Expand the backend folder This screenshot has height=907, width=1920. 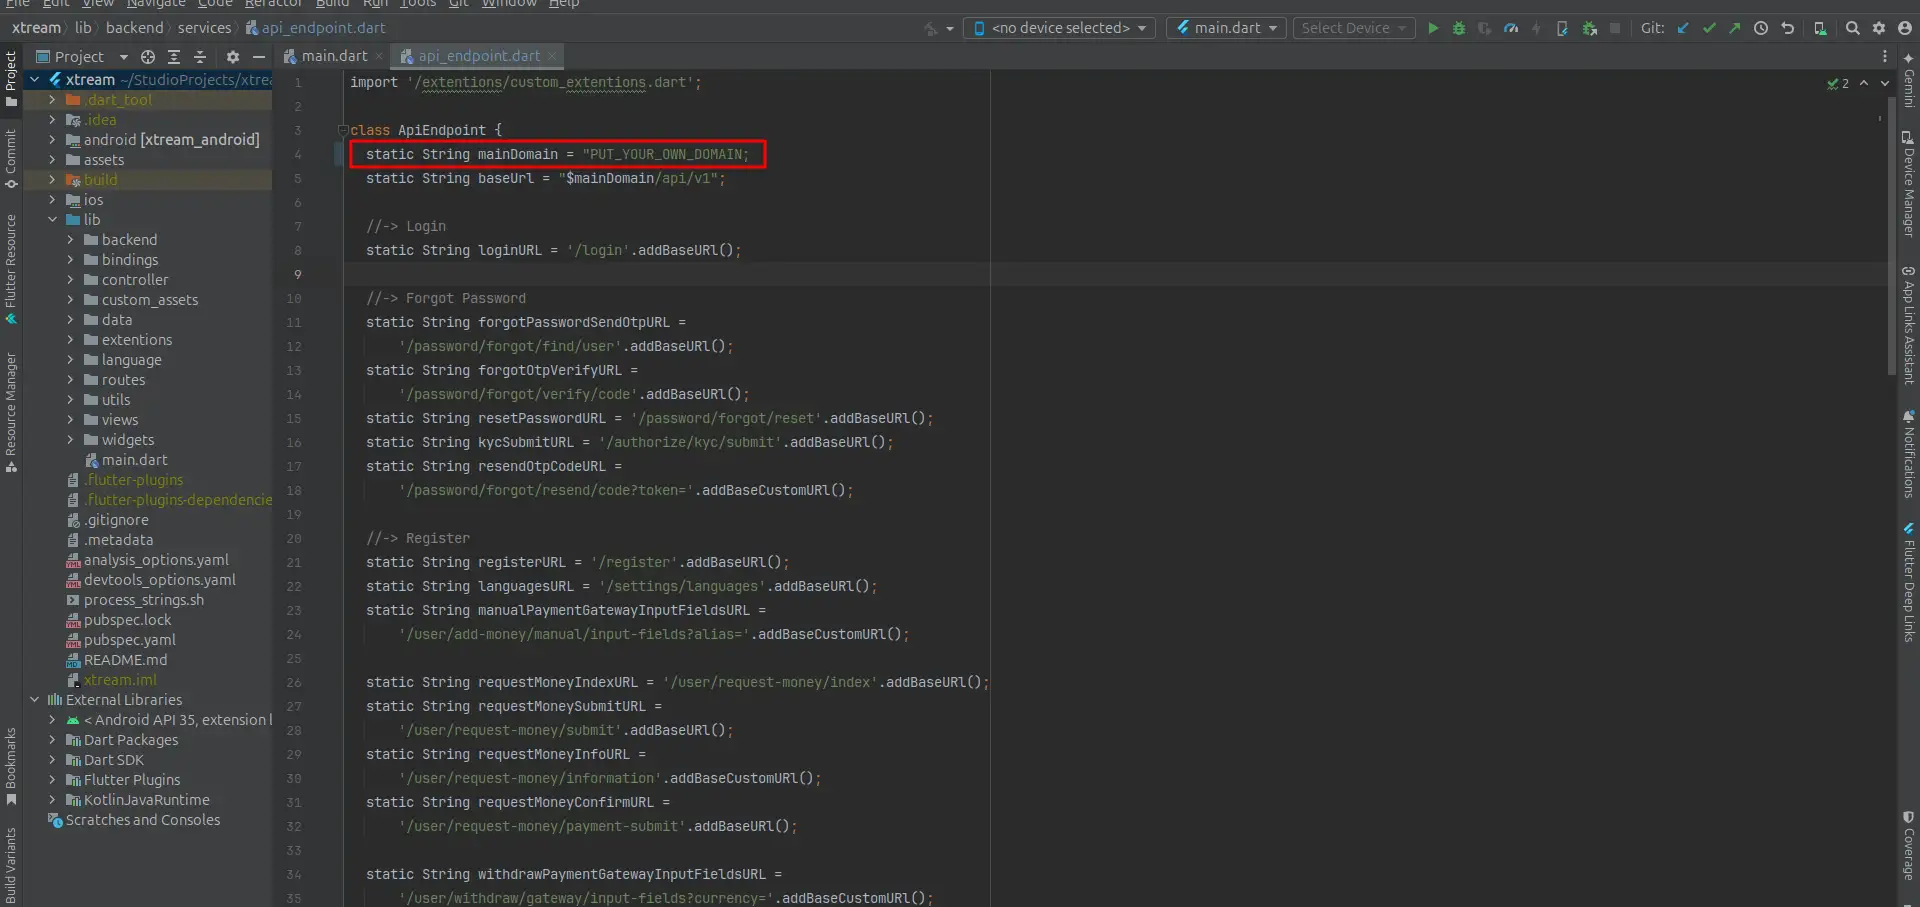70,240
